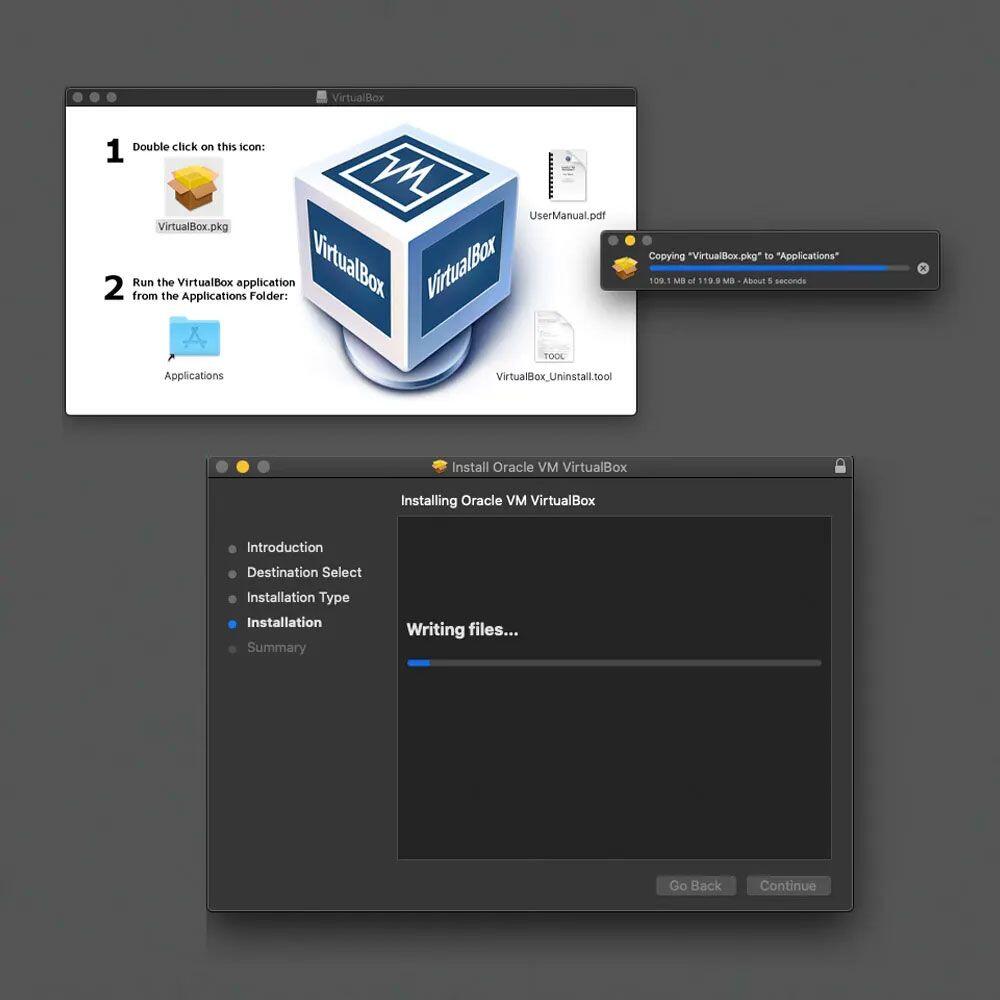The height and width of the screenshot is (1000, 1000).
Task: Open the UserManual.pdf document icon
Action: point(567,175)
